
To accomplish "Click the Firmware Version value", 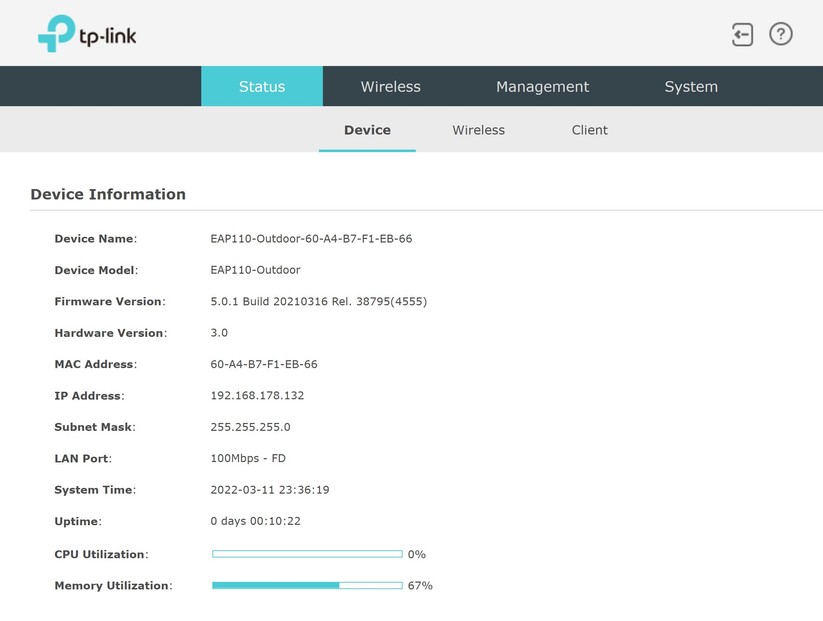I will tap(318, 301).
